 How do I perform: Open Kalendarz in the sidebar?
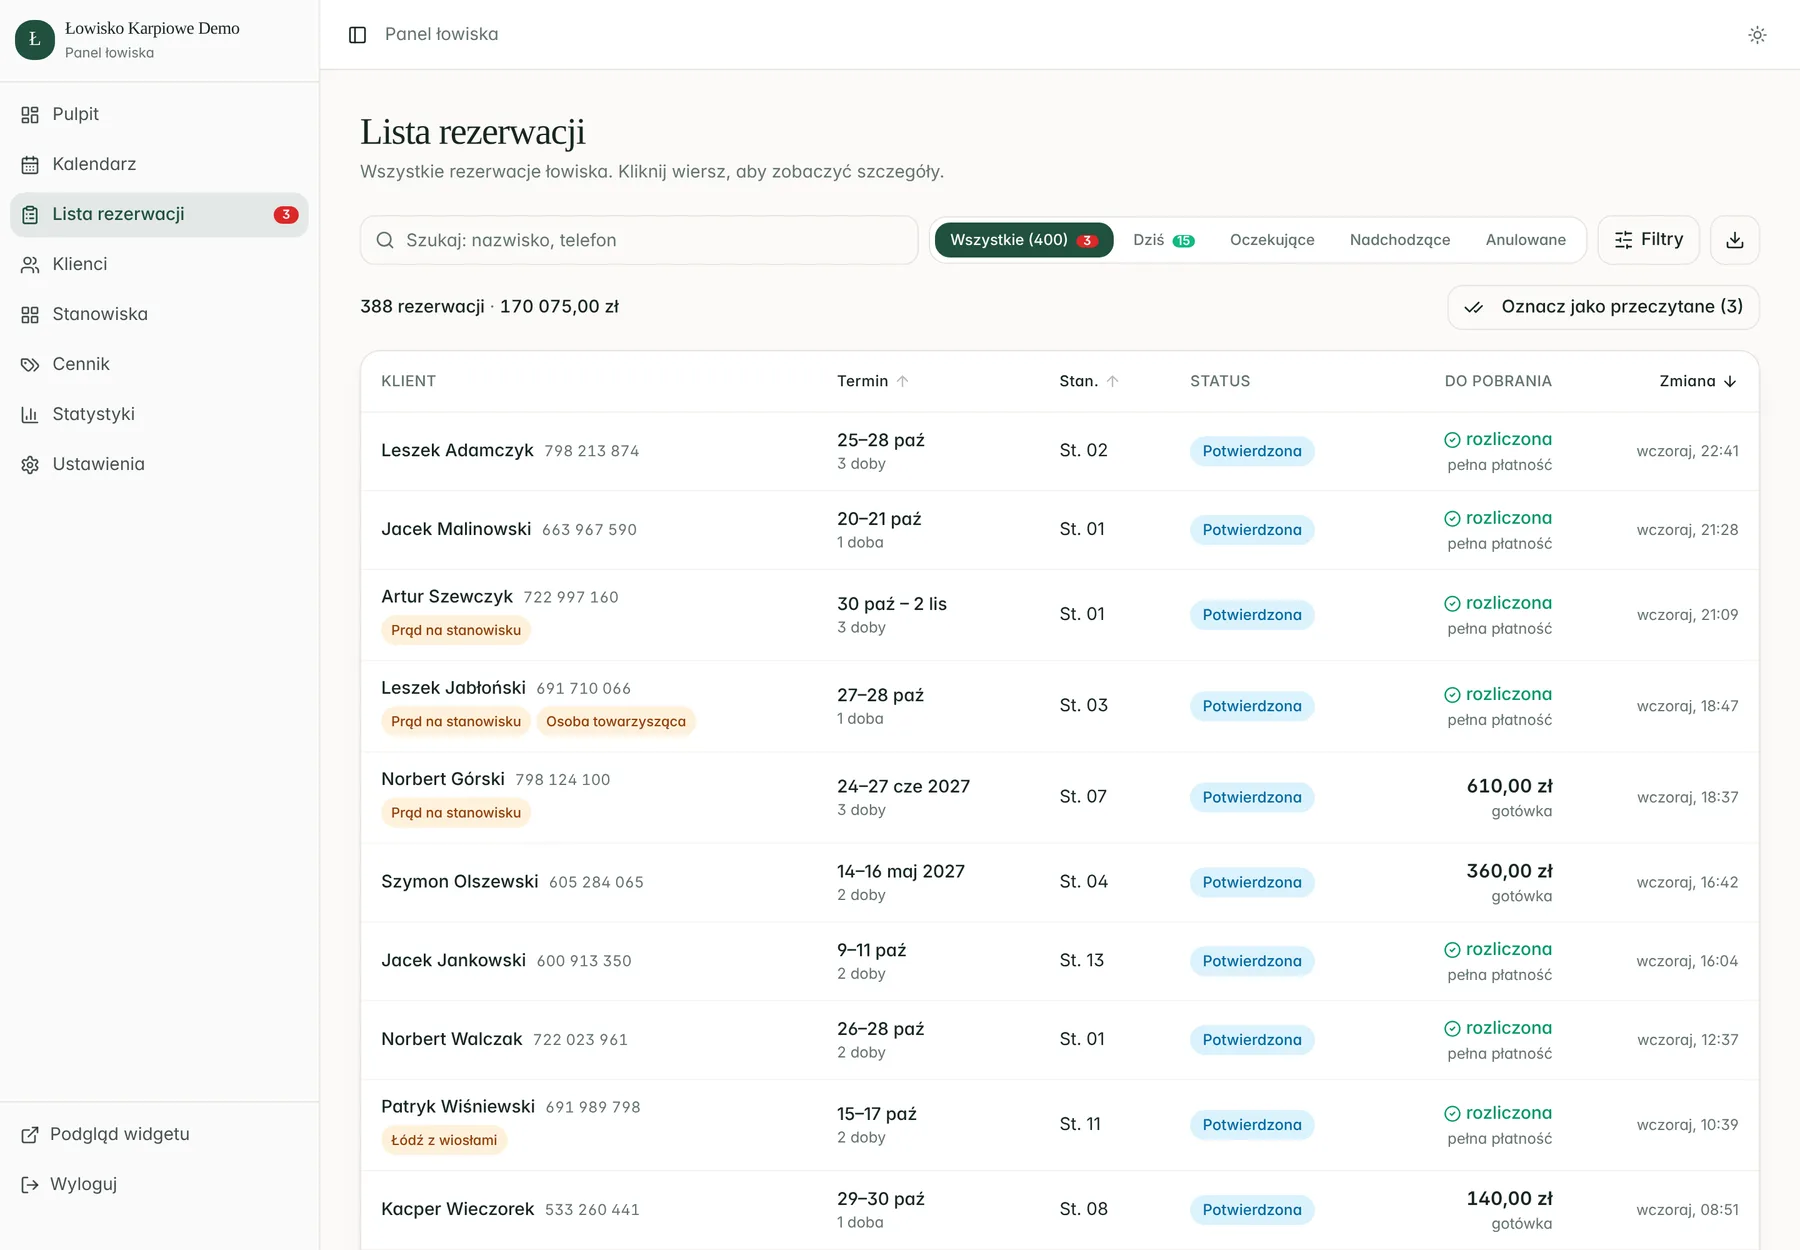[159, 164]
